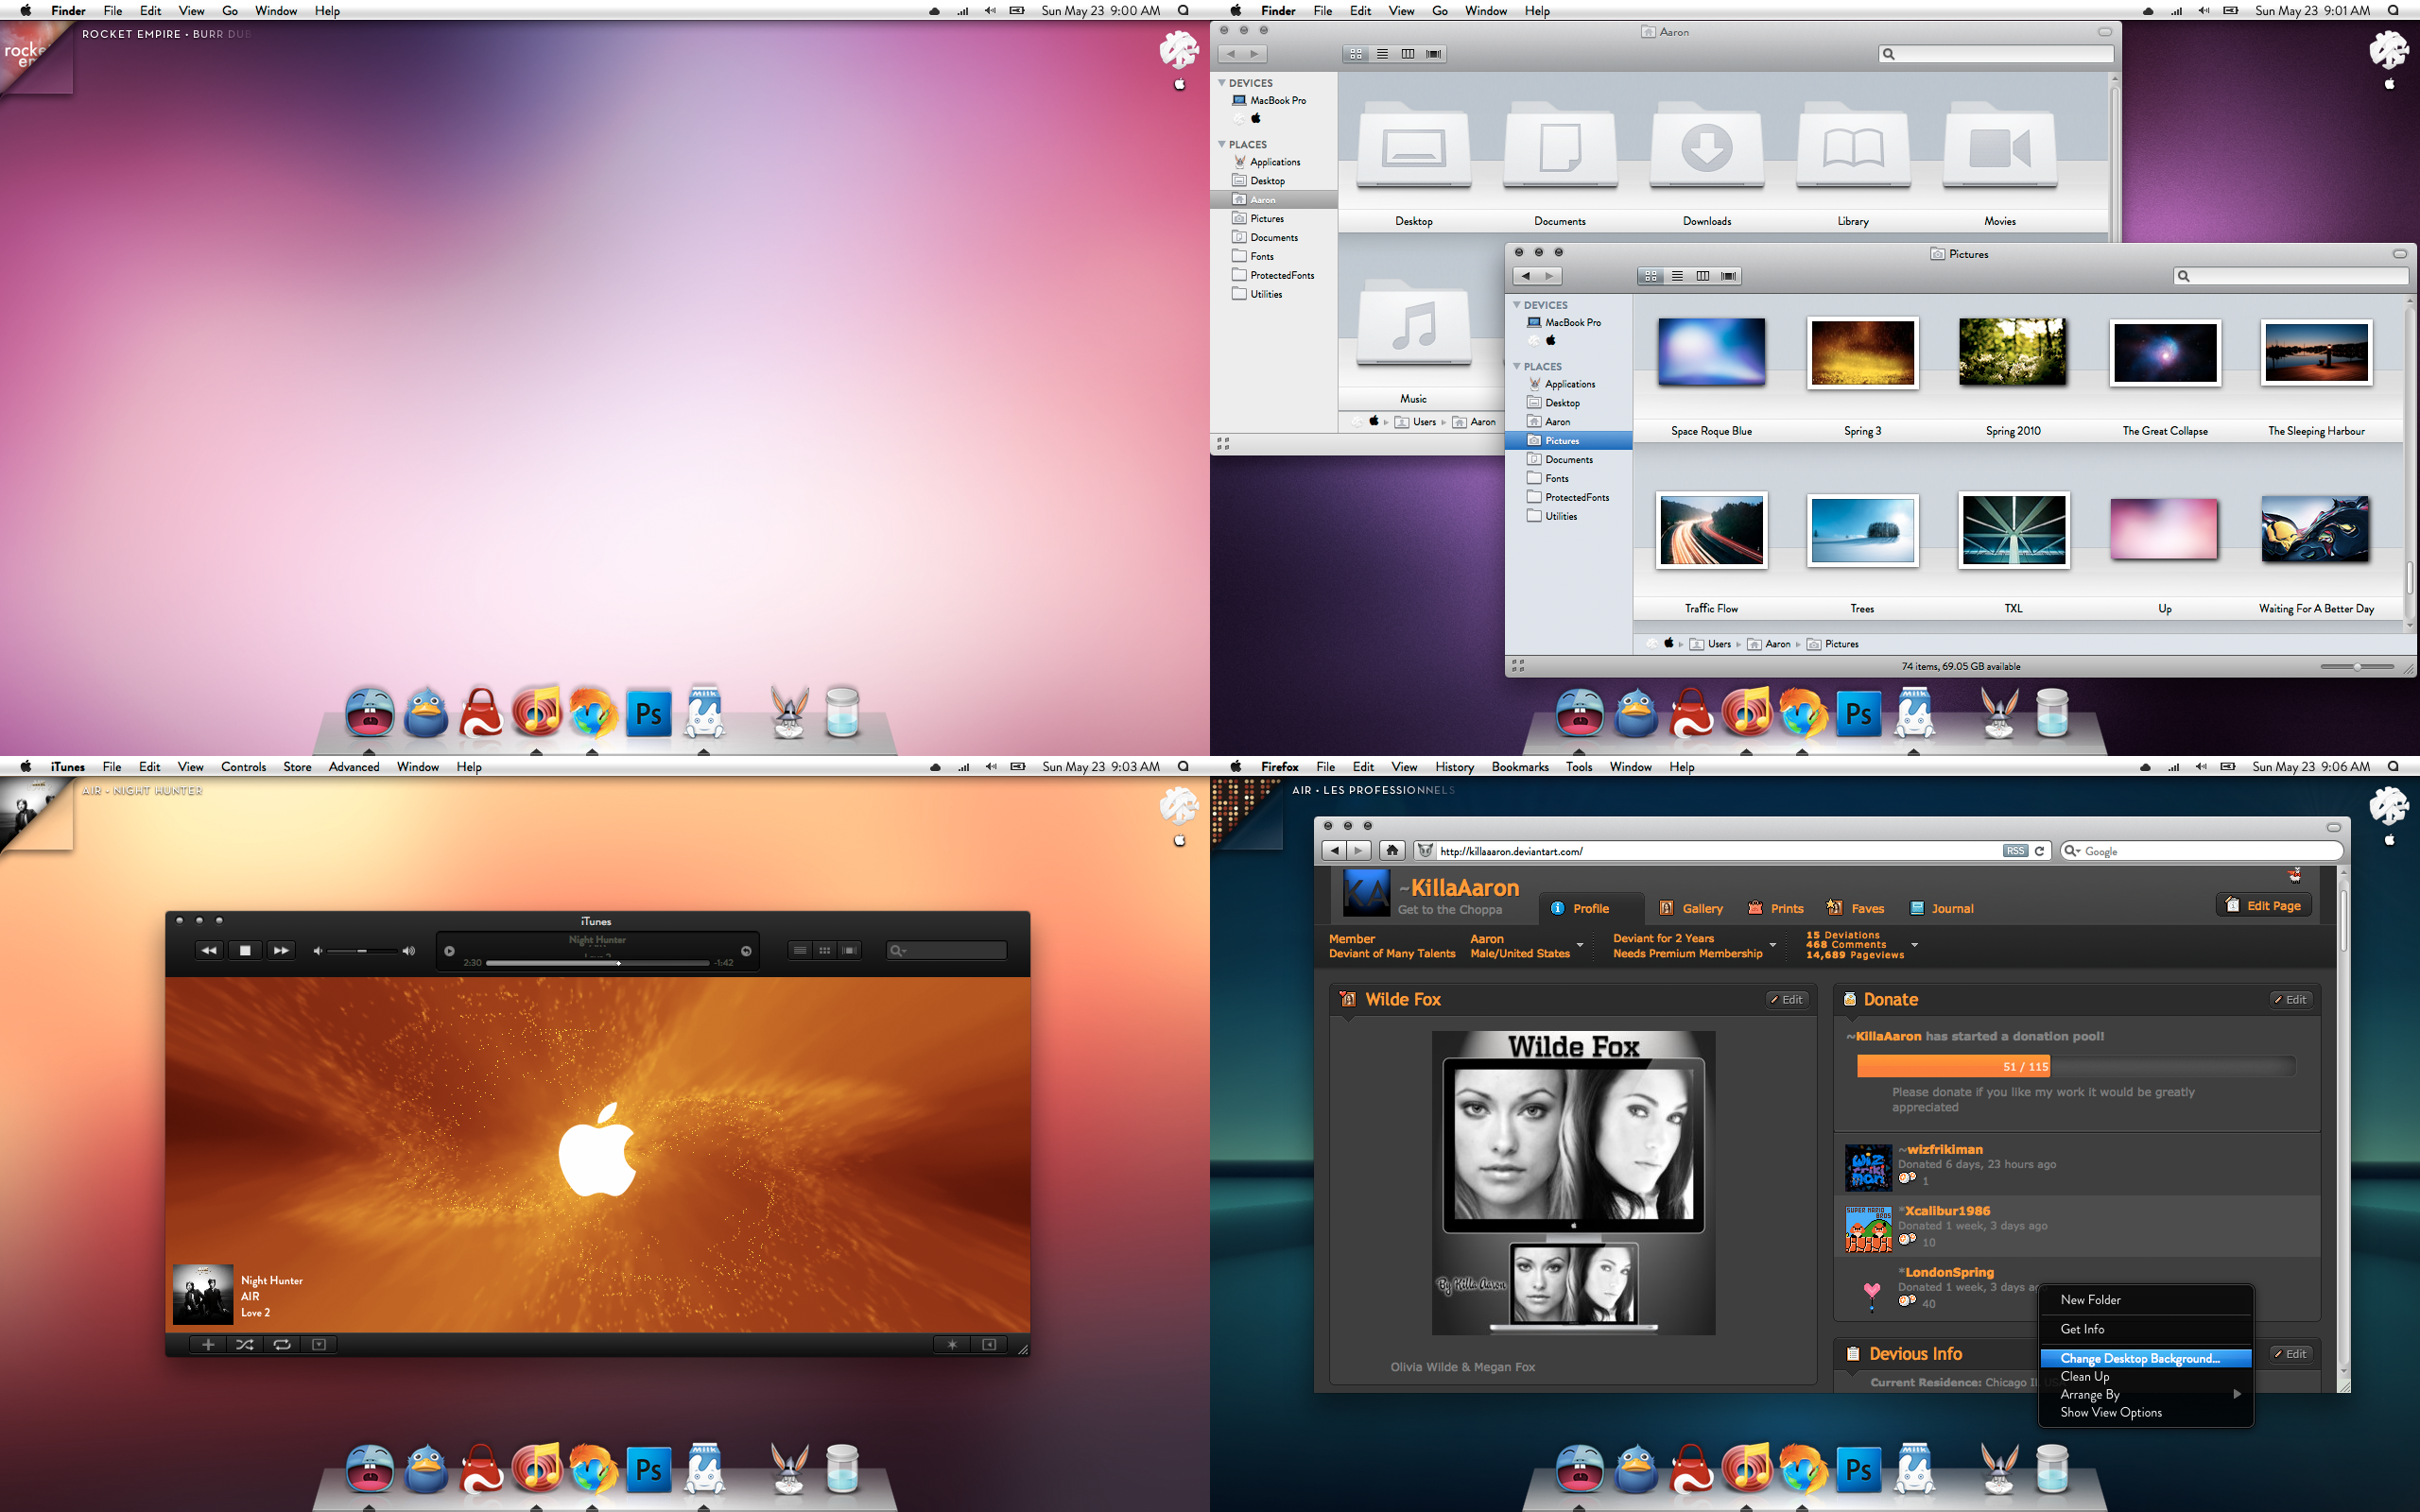Click Edit in the Donate box
The height and width of the screenshot is (1512, 2420).
[2291, 999]
